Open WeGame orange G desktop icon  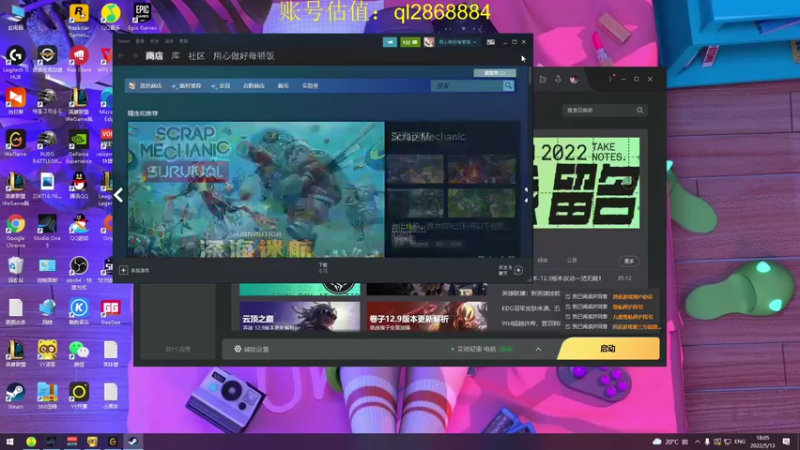15,144
